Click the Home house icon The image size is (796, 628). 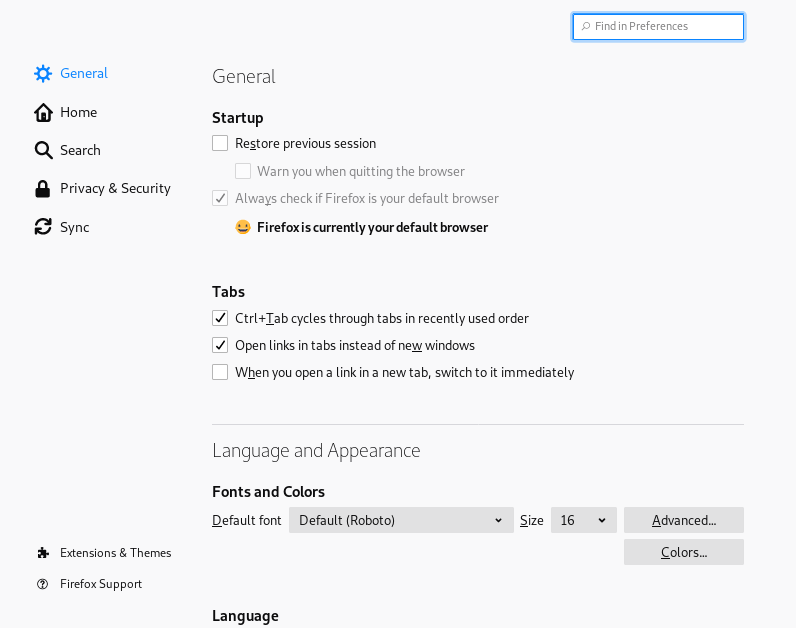click(43, 112)
